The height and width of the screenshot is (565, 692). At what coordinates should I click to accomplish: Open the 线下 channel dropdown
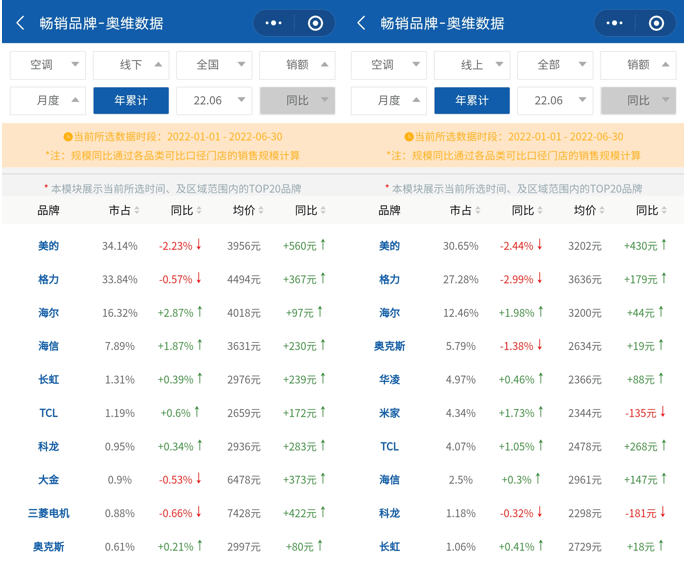pos(131,65)
